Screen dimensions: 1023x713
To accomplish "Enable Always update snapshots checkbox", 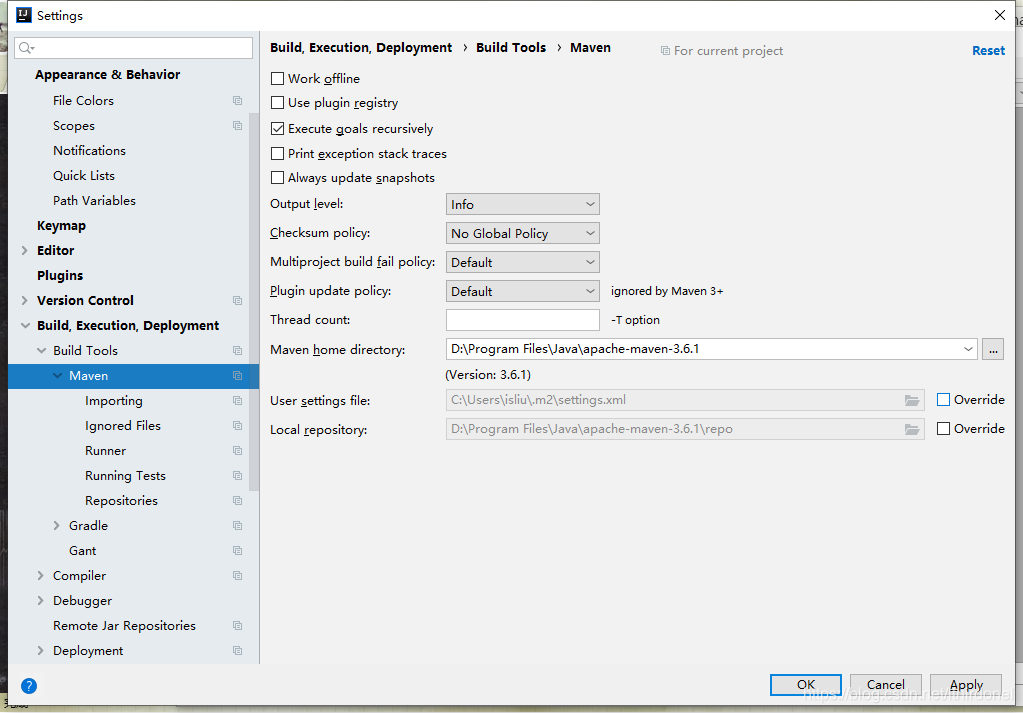I will point(277,177).
